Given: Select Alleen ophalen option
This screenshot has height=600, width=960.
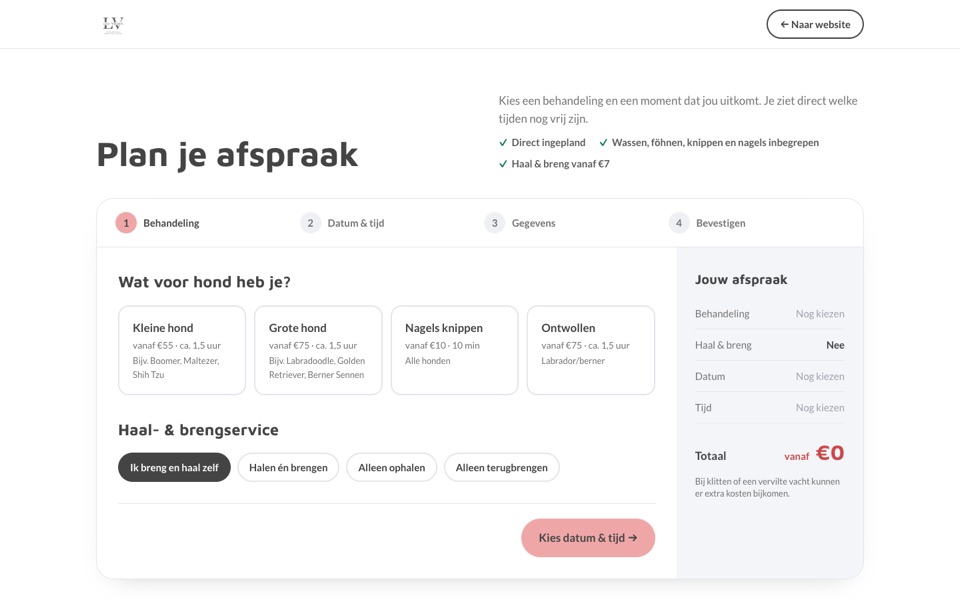Looking at the screenshot, I should point(391,467).
